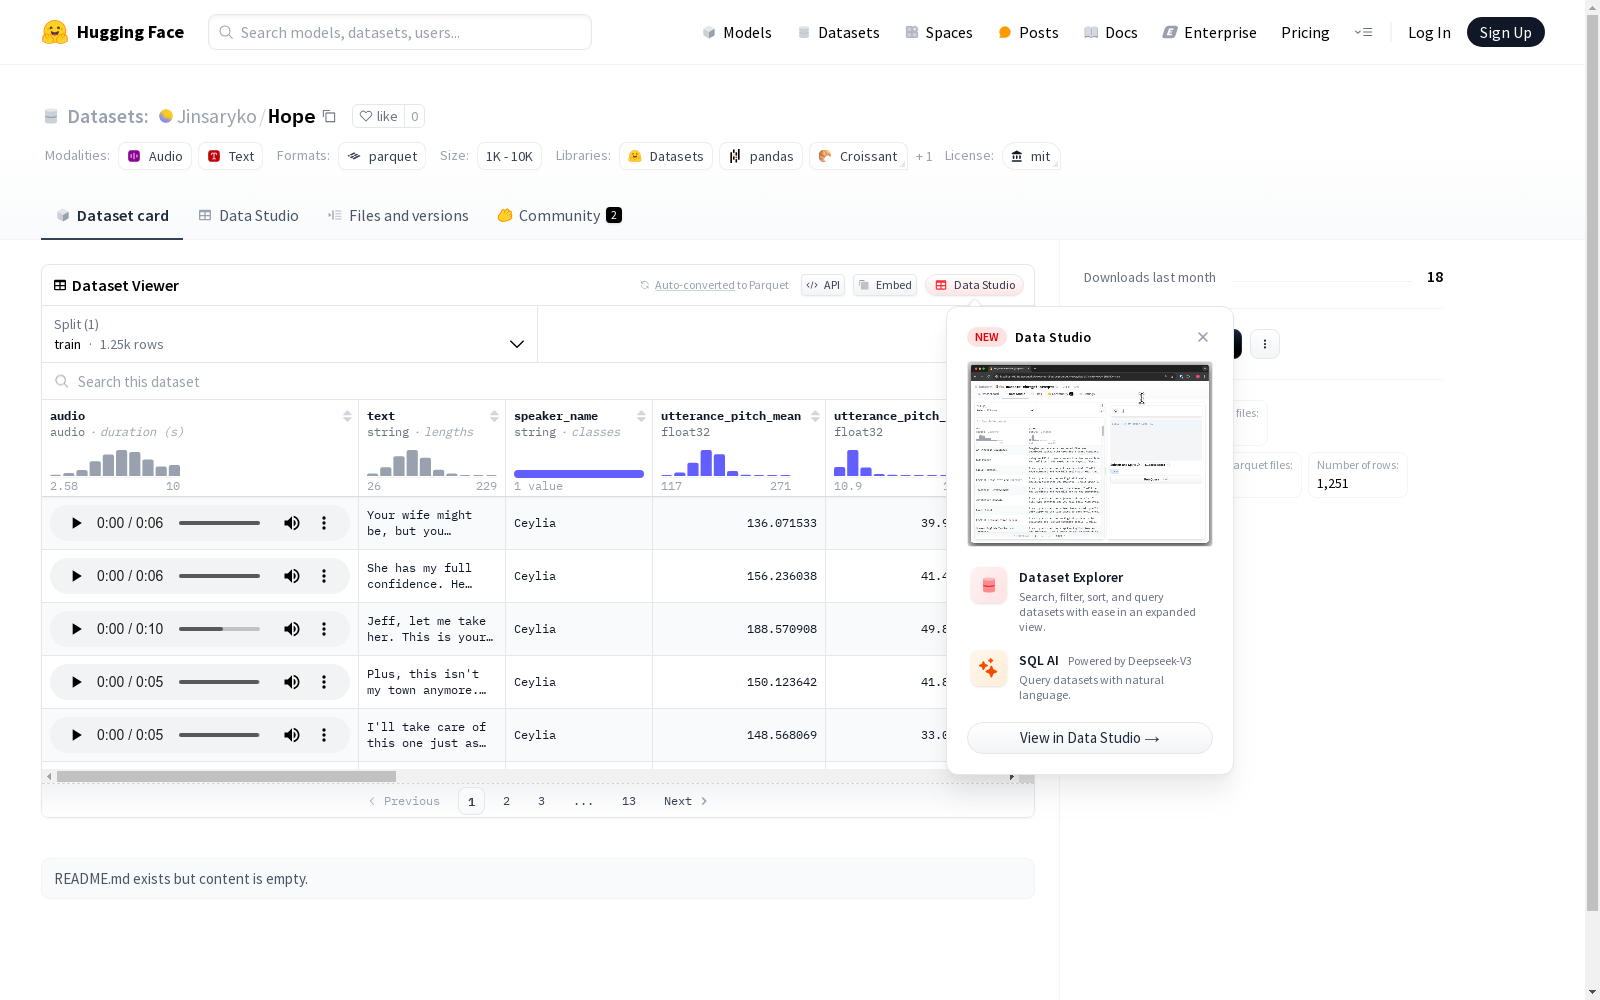This screenshot has height=1000, width=1600.
Task: Open Posts from the top navigation
Action: [1028, 32]
